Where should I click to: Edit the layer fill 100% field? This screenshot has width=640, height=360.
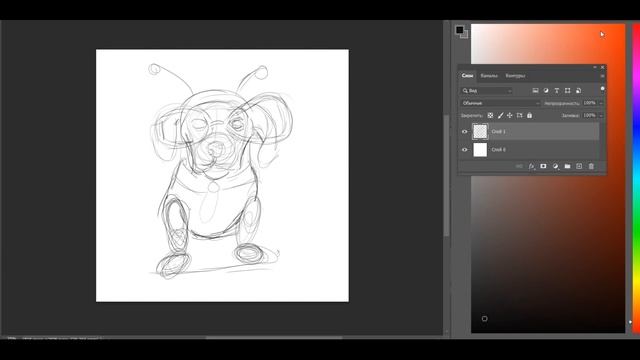(590, 116)
